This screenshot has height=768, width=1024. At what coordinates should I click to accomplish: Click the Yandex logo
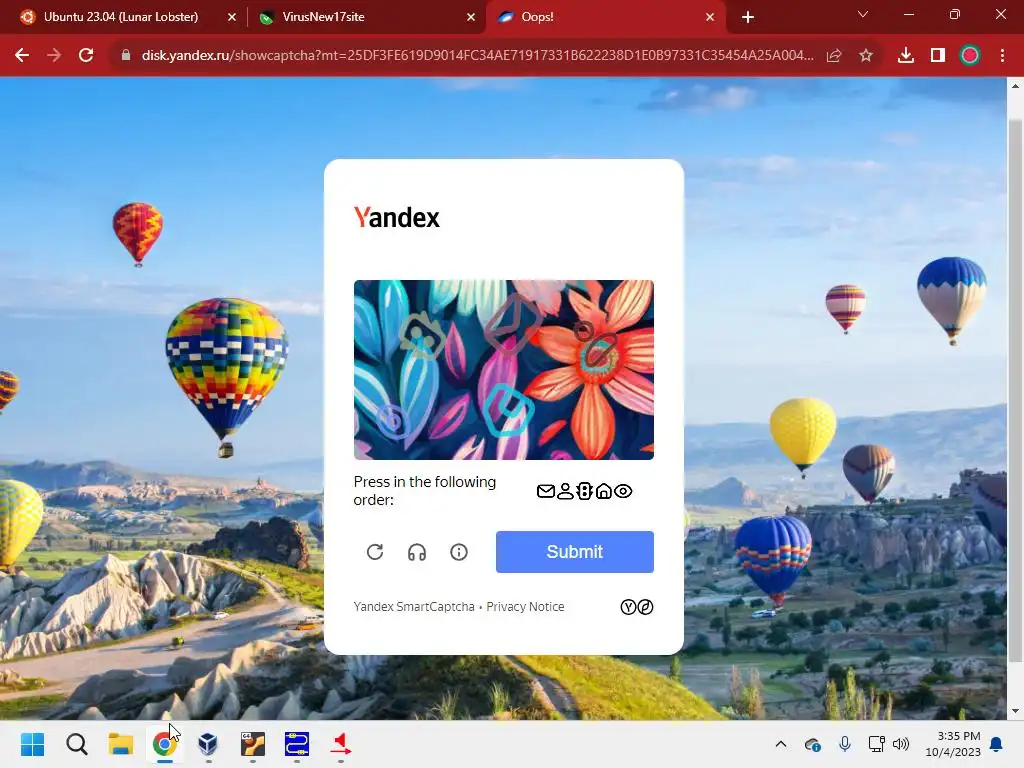[x=396, y=217]
